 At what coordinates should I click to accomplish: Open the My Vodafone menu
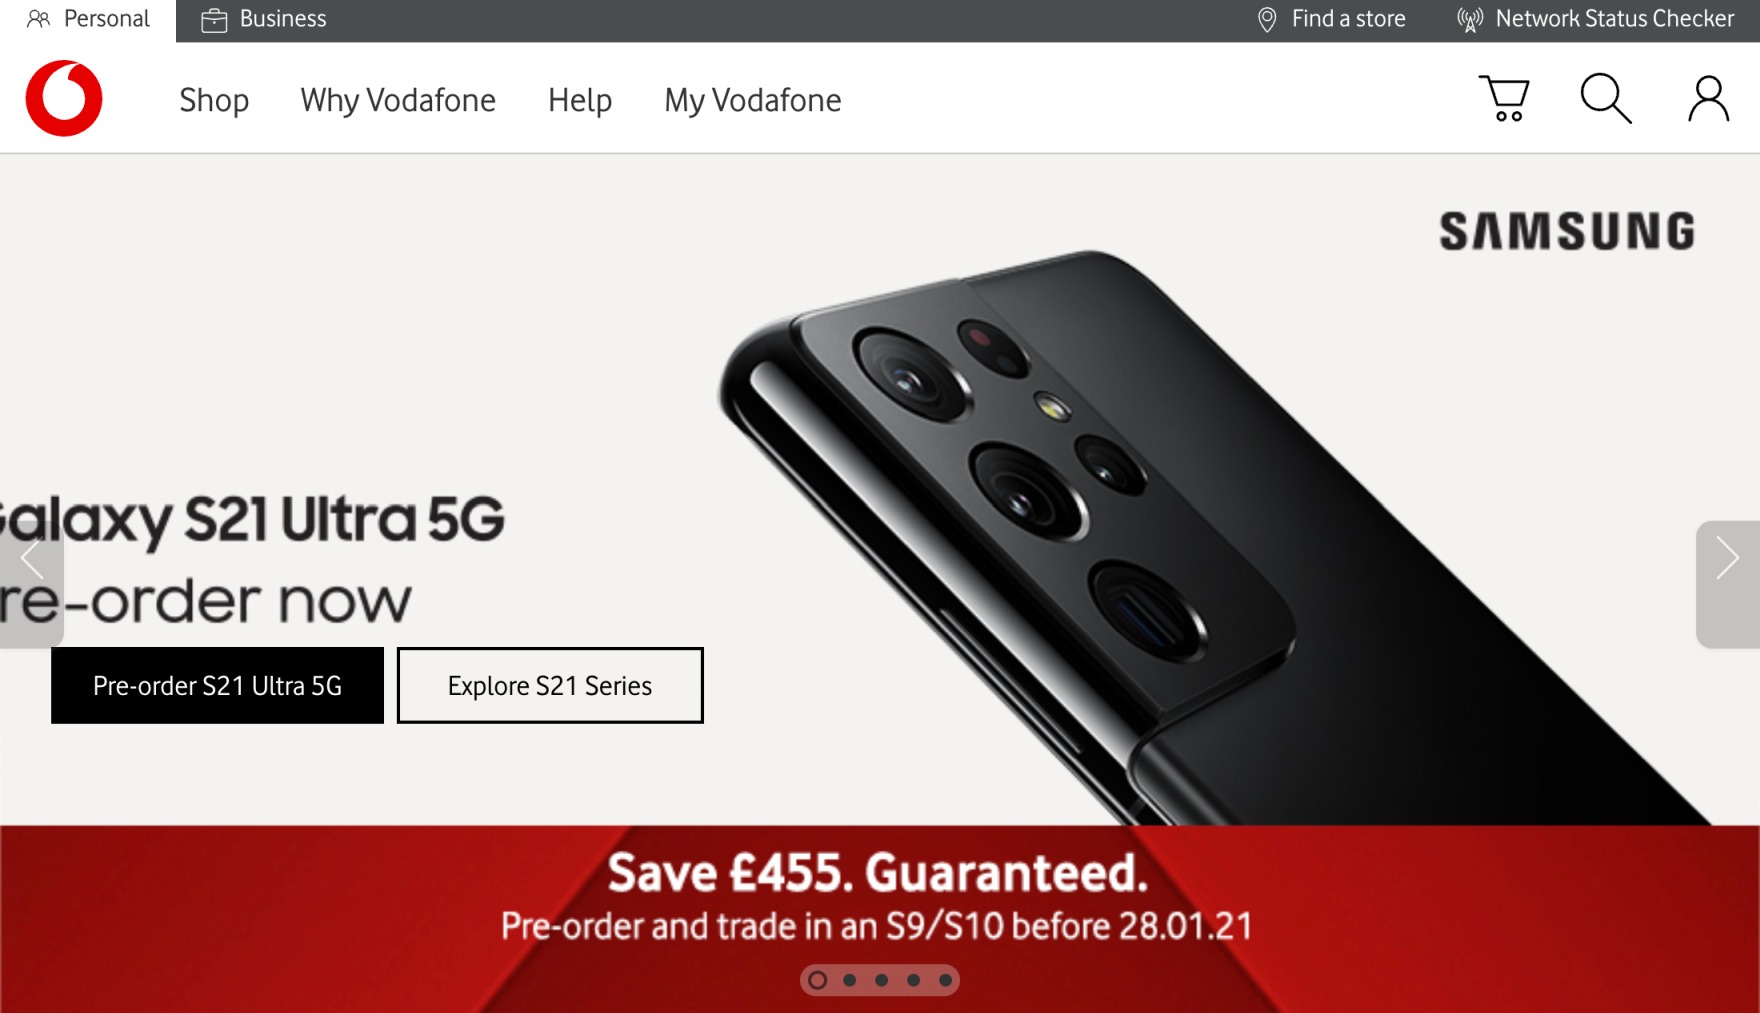(x=753, y=100)
